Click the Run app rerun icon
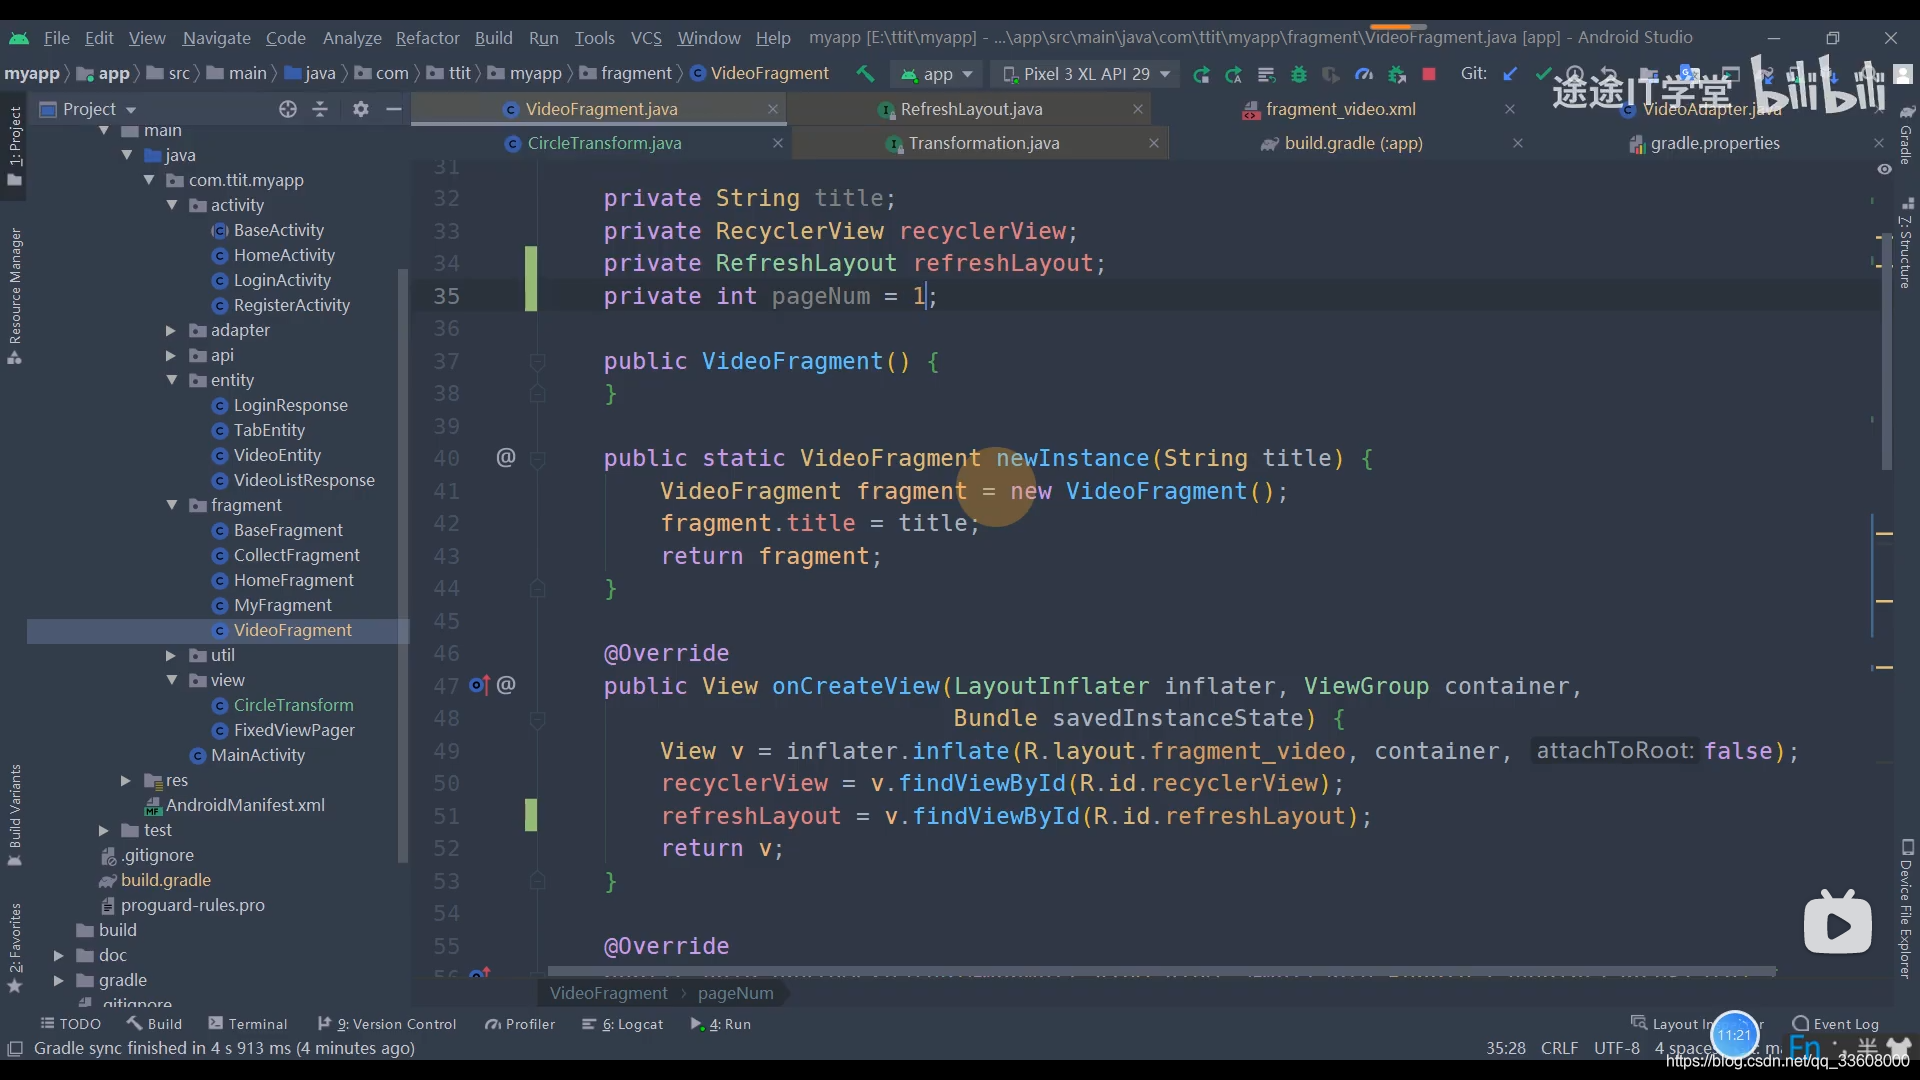 [x=1201, y=74]
